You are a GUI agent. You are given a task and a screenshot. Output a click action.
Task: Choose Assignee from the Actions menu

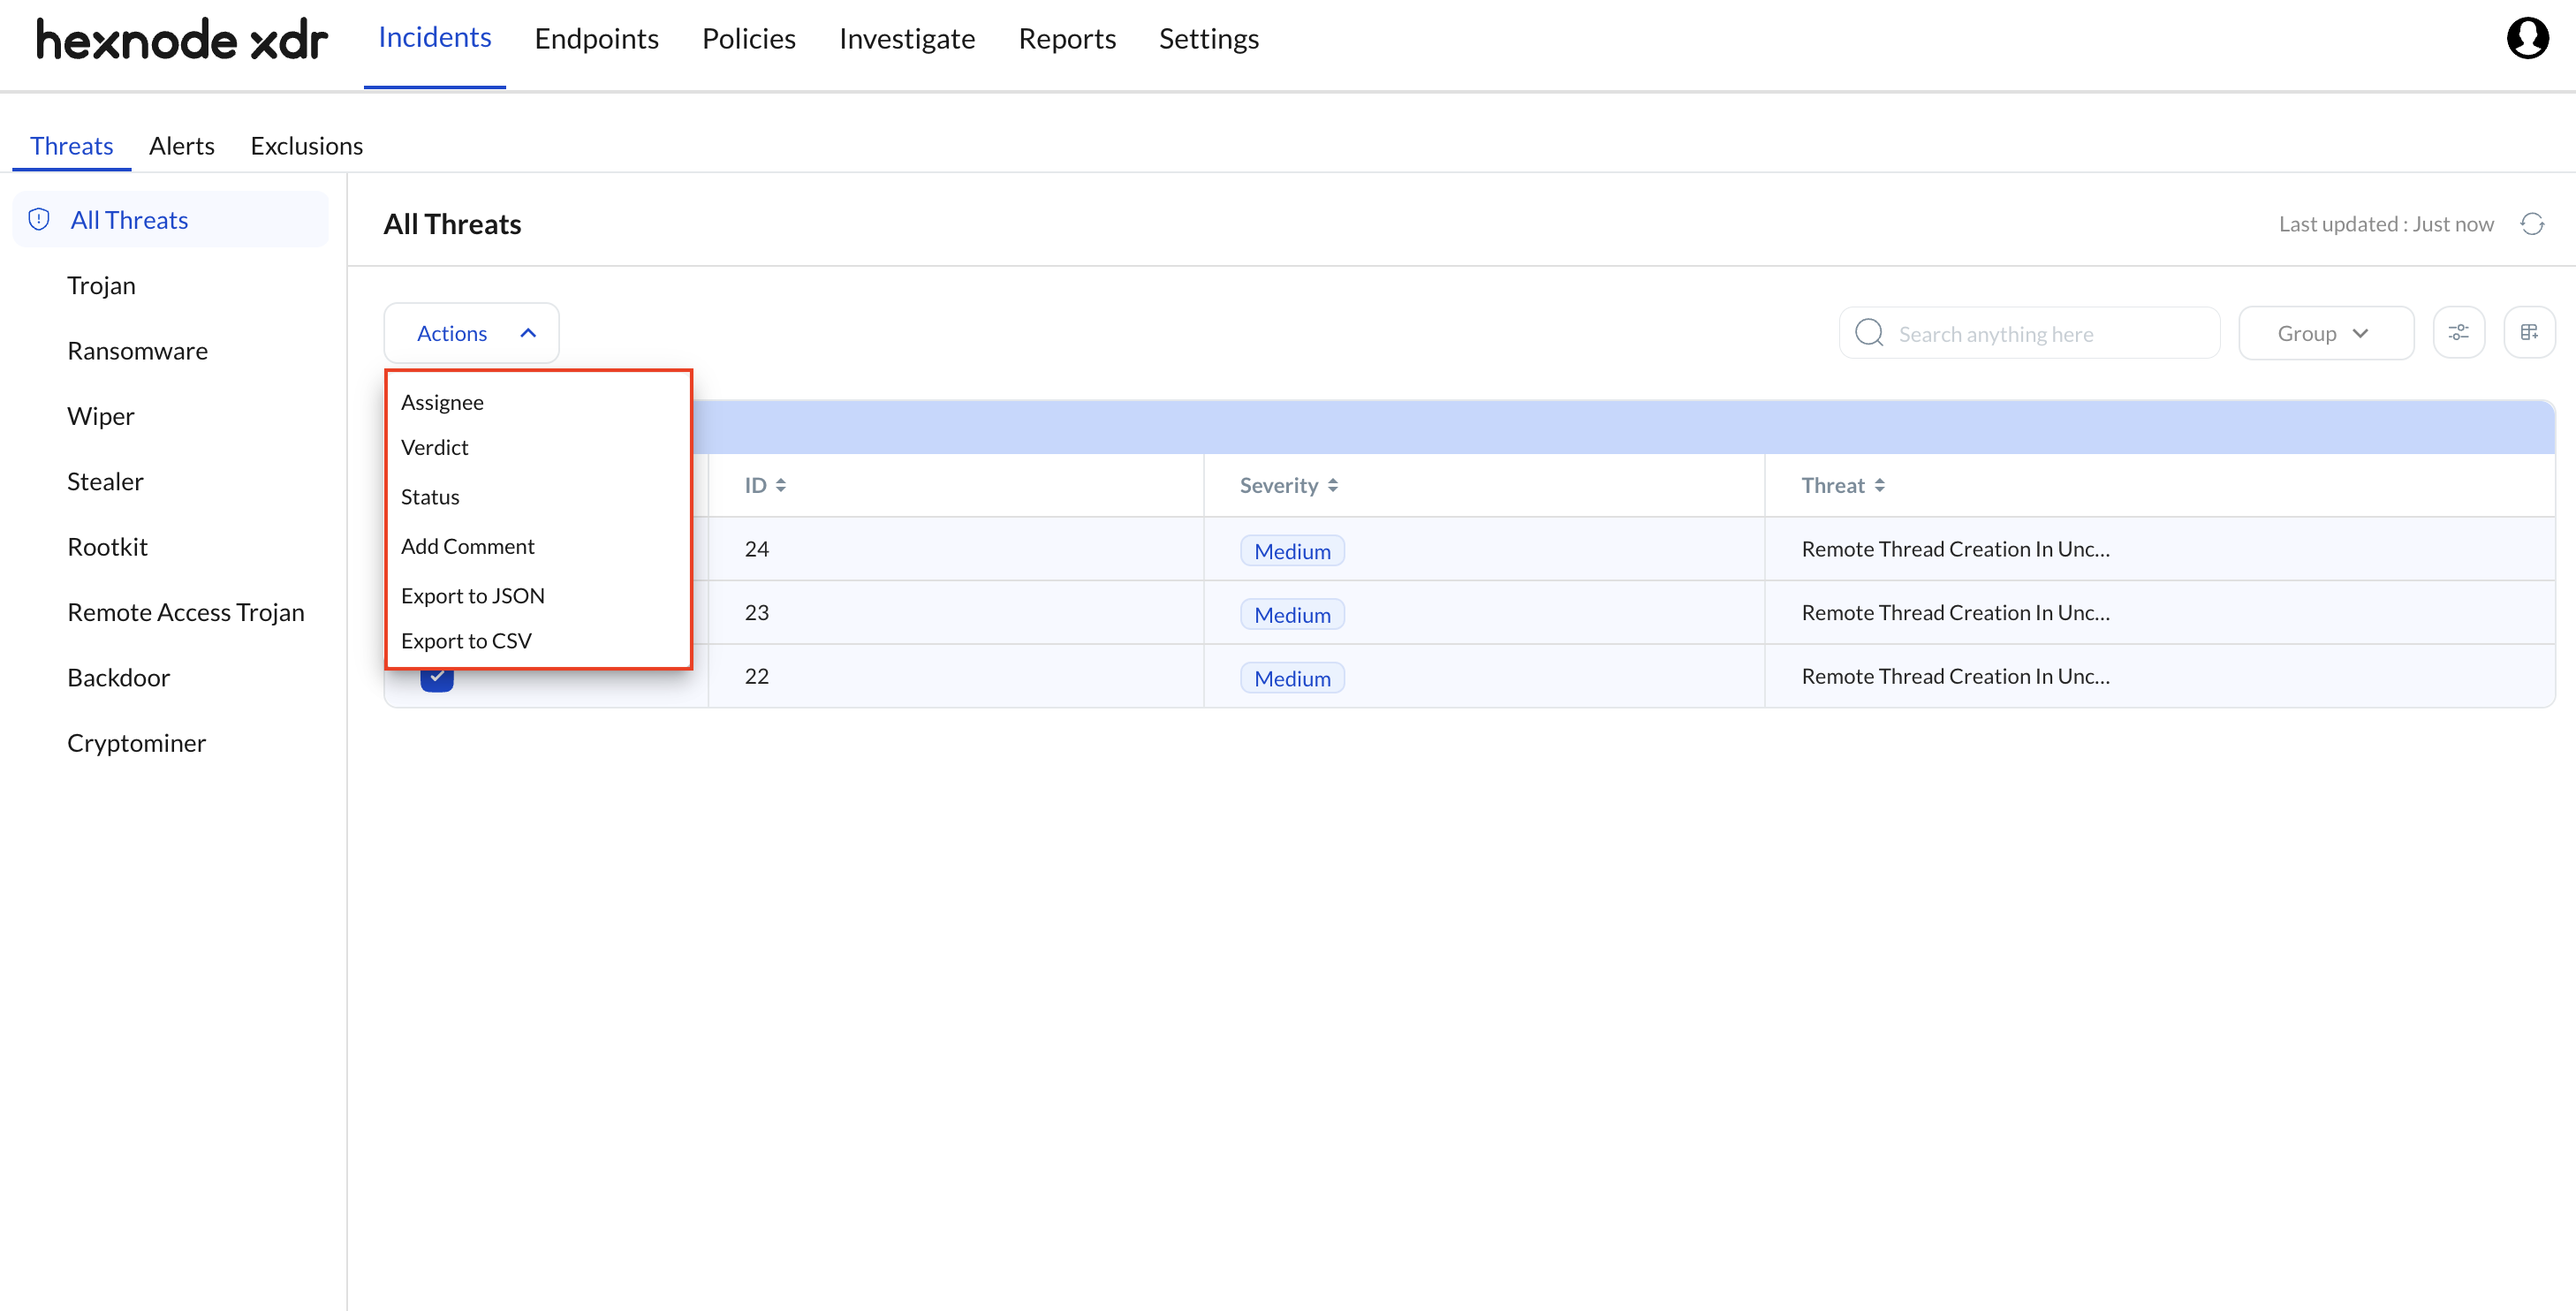tap(442, 402)
